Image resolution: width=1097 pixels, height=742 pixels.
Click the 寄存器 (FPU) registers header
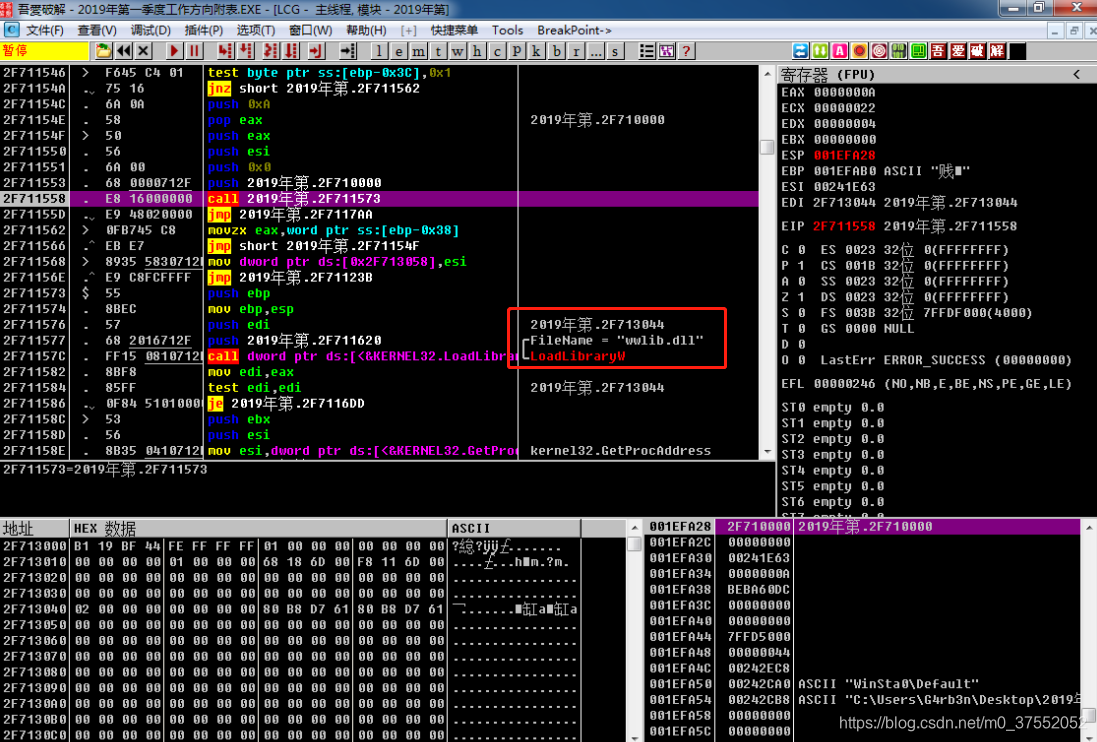(x=828, y=75)
